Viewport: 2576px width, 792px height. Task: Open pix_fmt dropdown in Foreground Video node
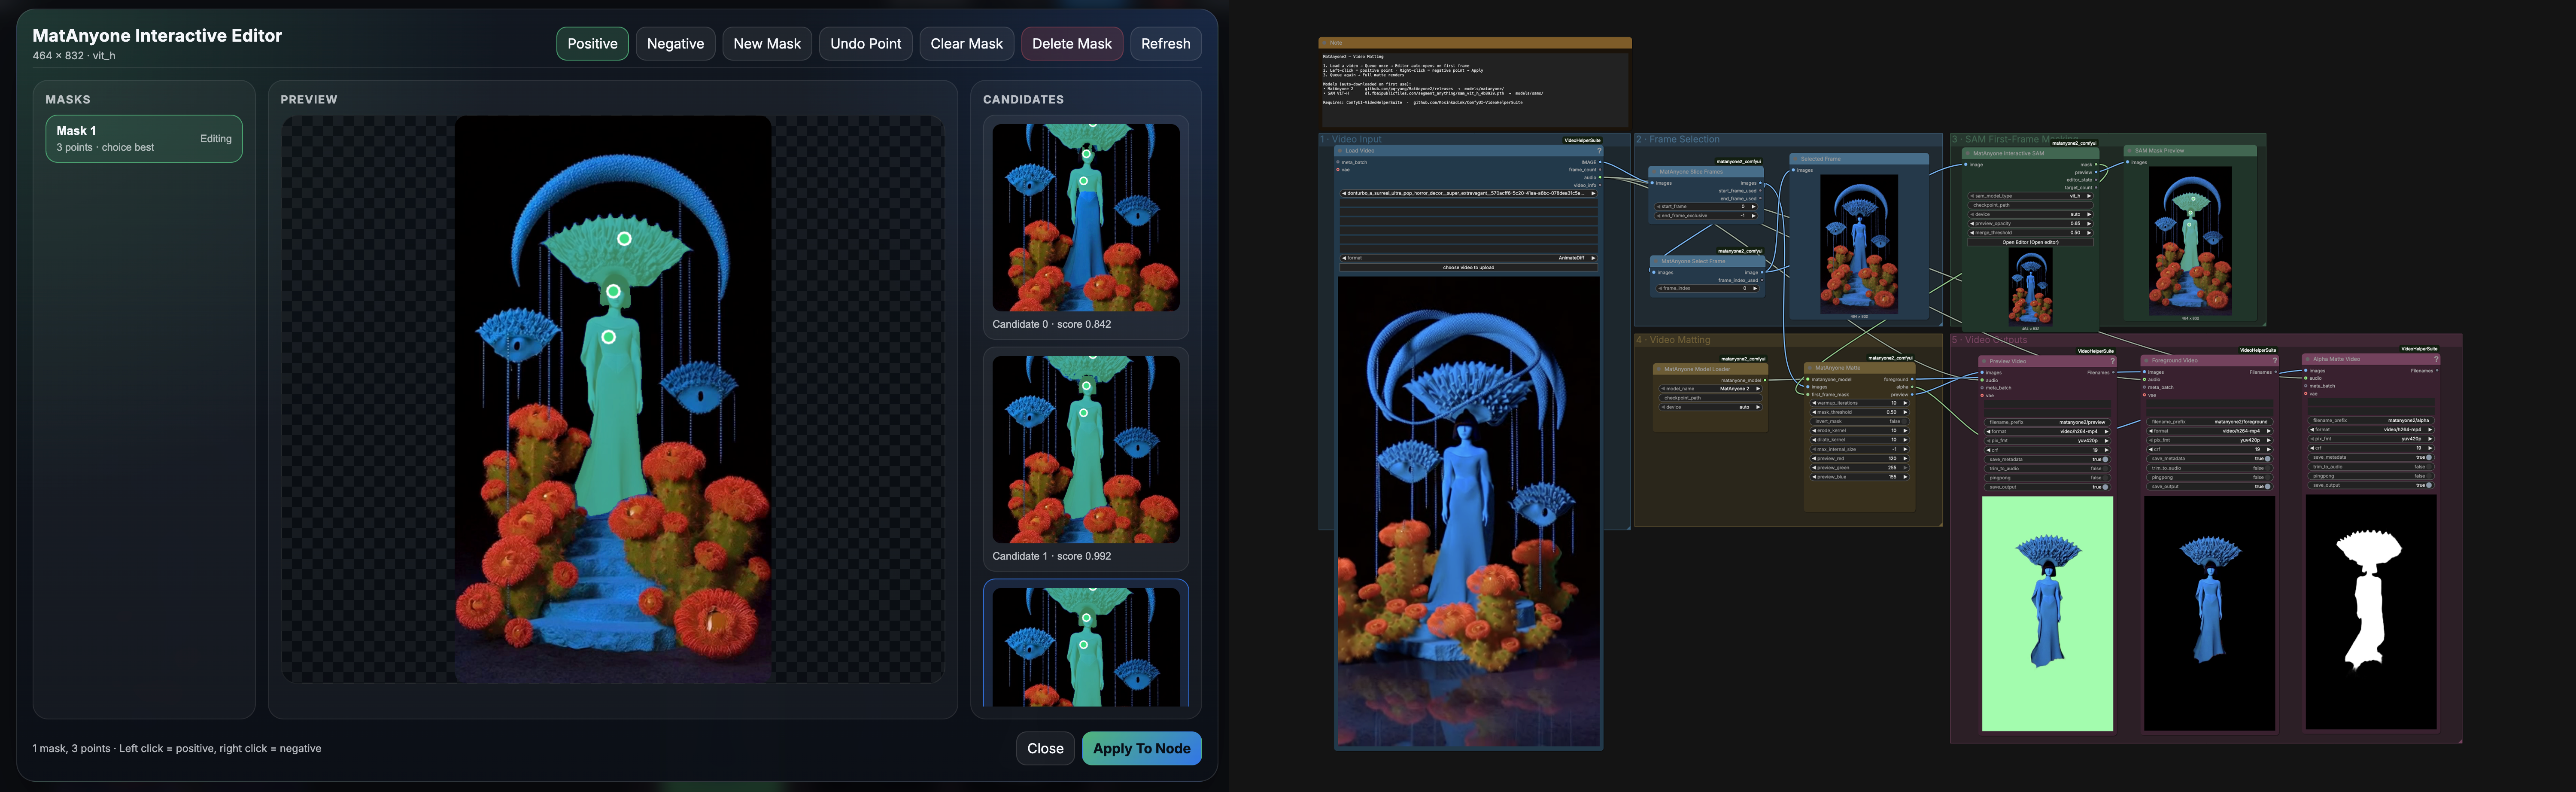2210,440
